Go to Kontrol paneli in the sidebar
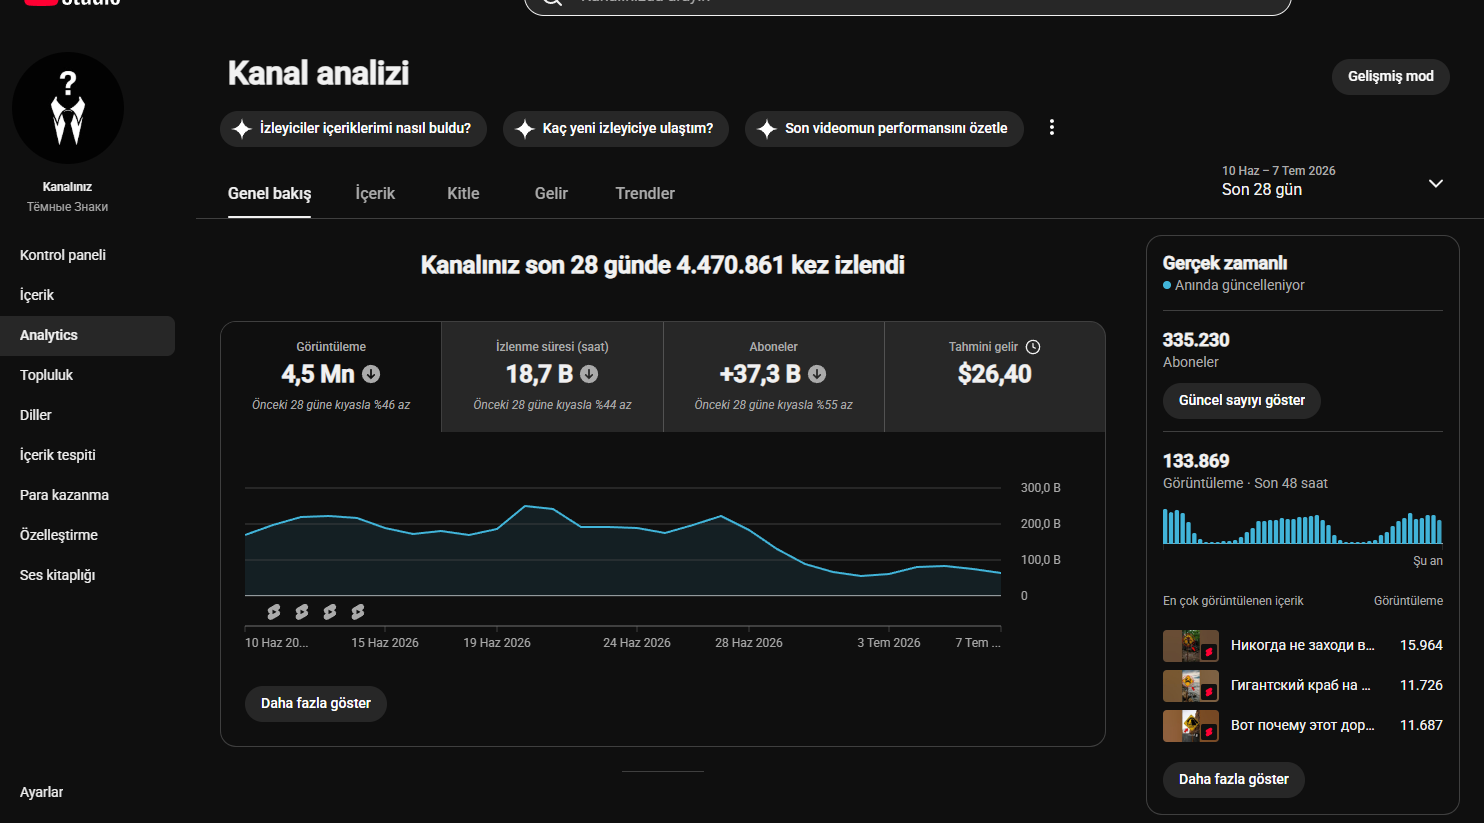 87,255
